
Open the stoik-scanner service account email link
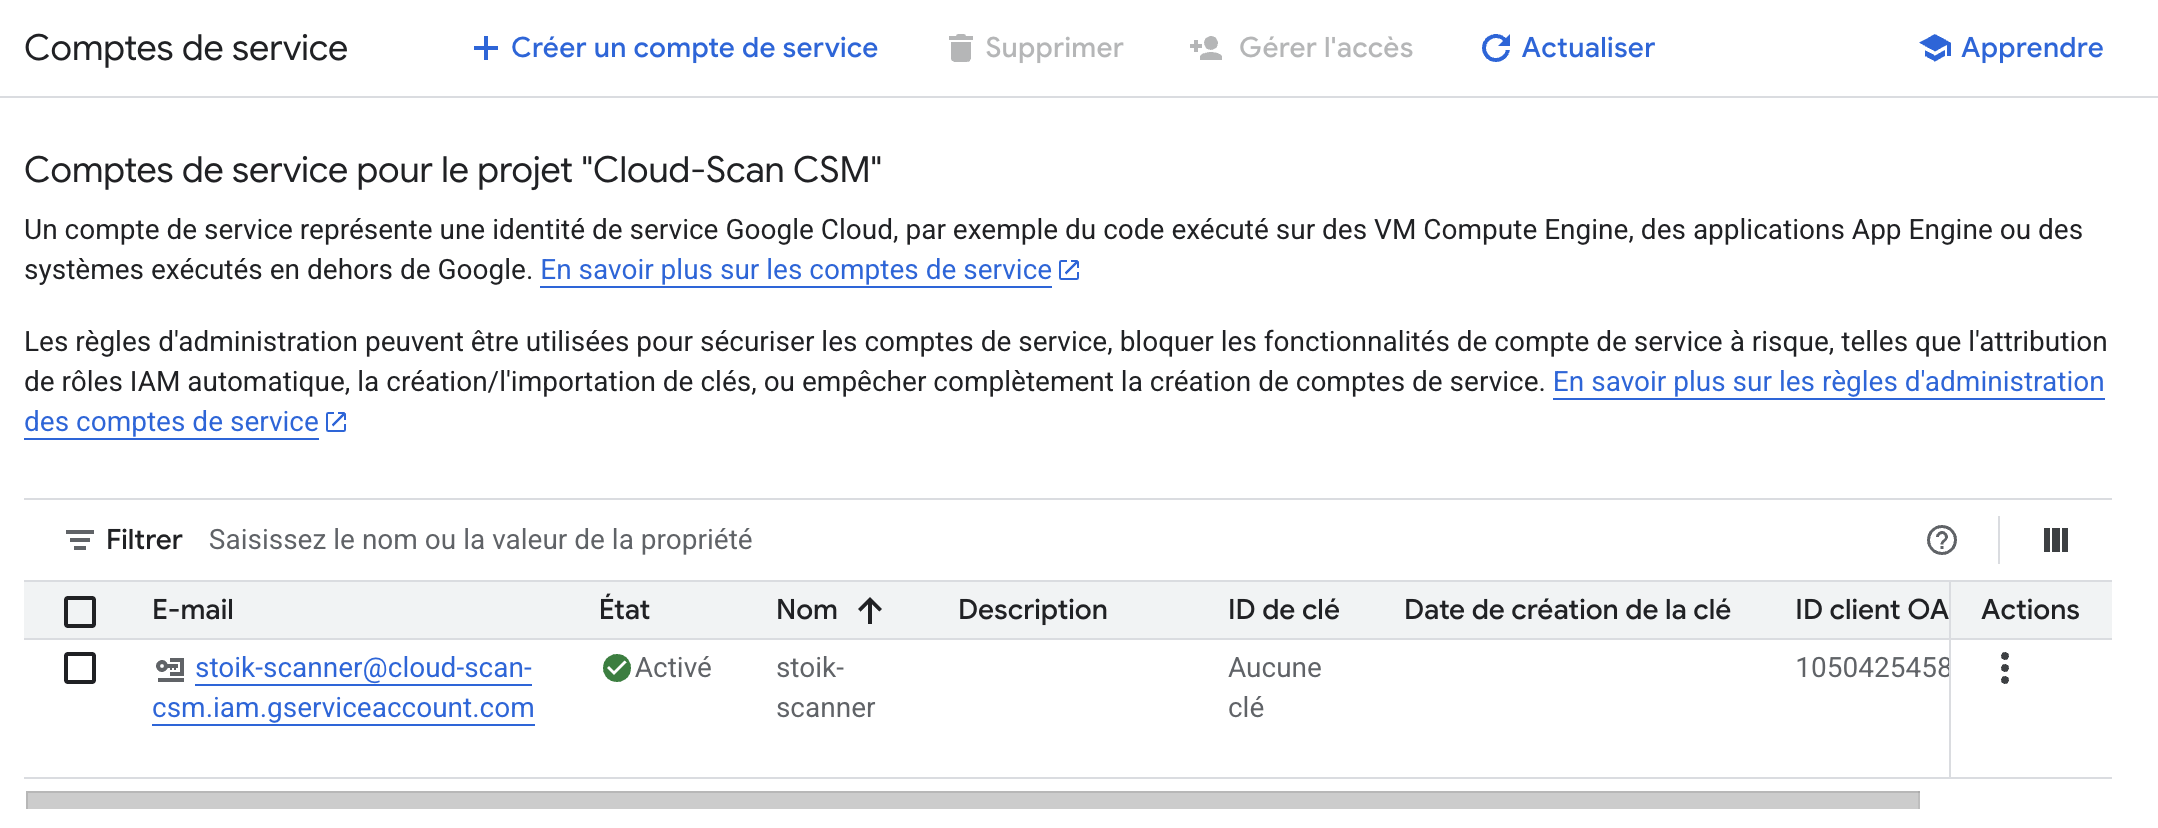pyautogui.click(x=363, y=668)
